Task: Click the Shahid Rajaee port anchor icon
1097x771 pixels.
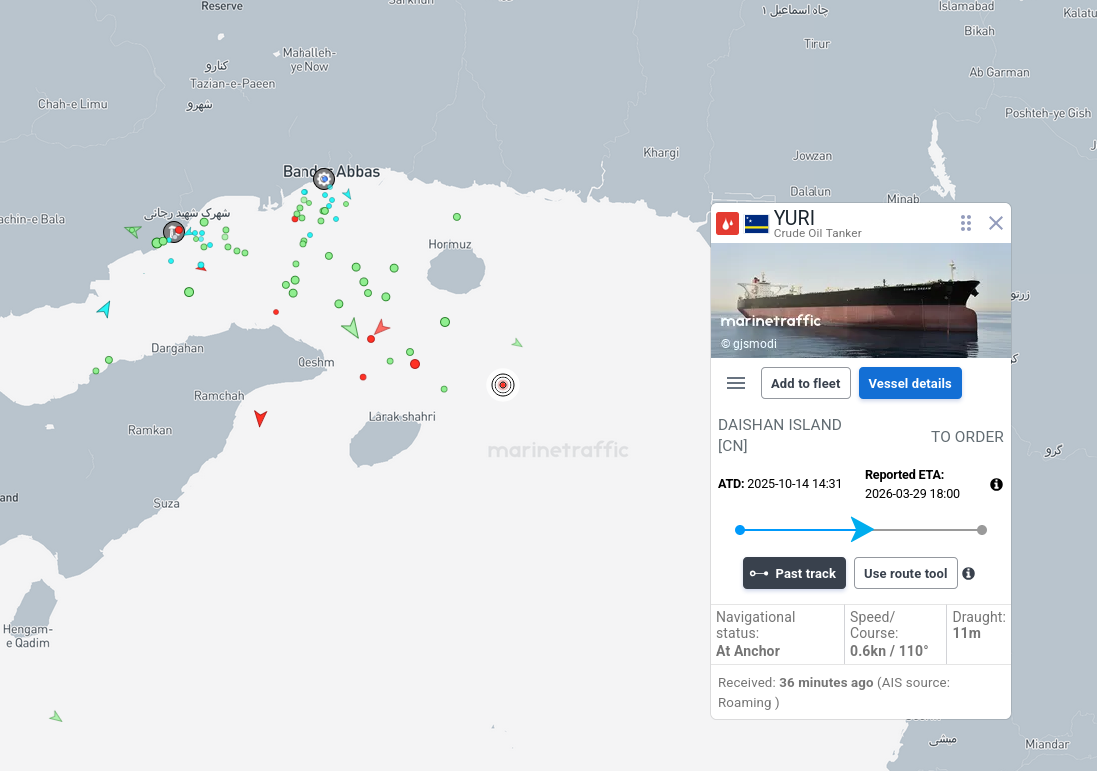Action: tap(172, 231)
